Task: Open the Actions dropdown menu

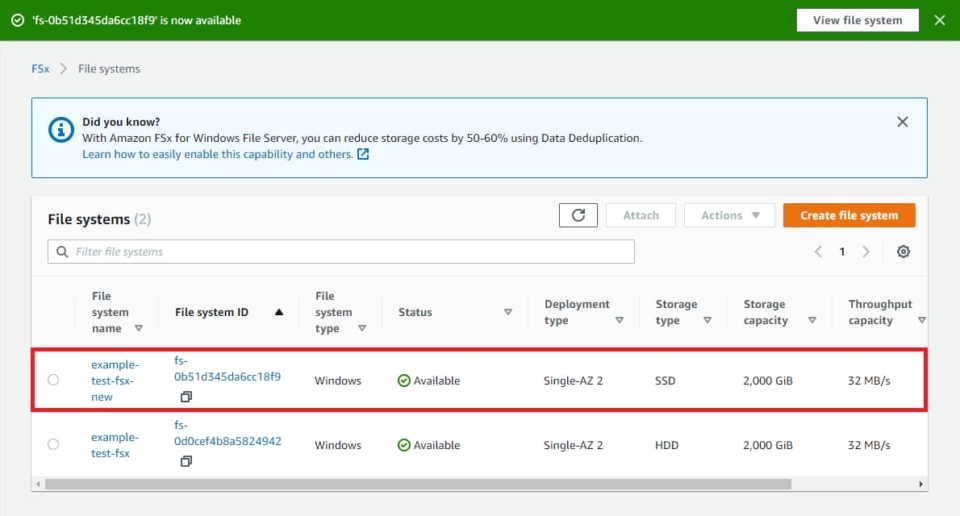Action: [x=729, y=215]
